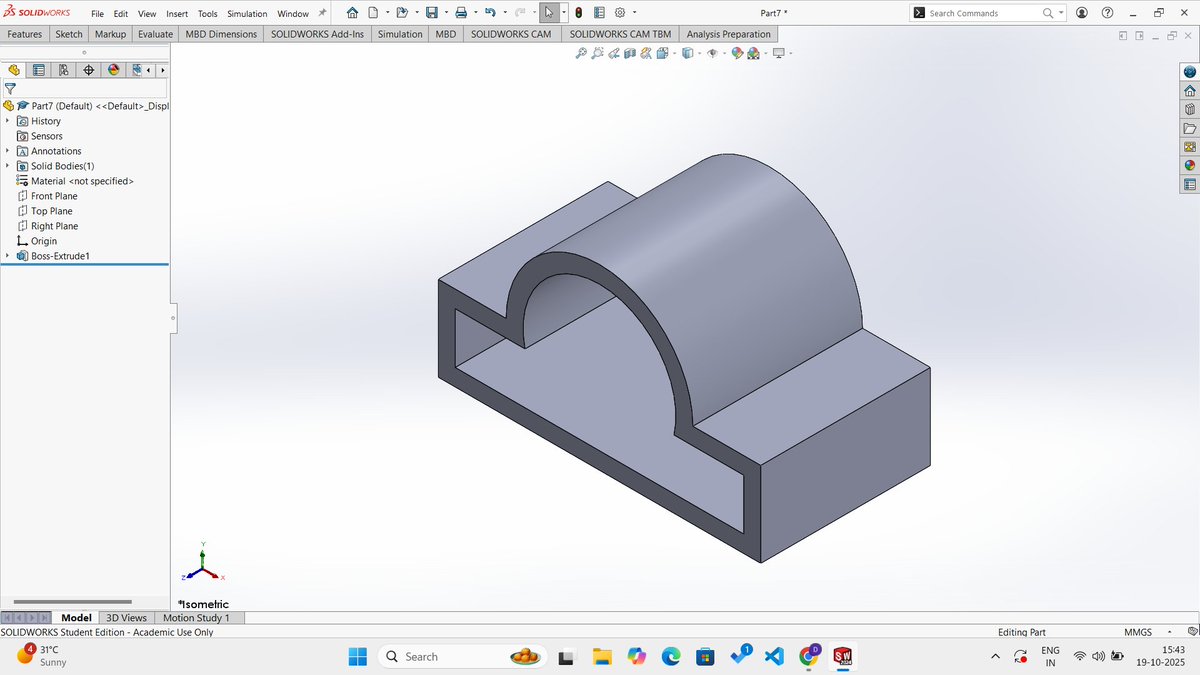Screen dimensions: 1200x675
Task: Select the Right Plane in tree
Action: tap(54, 226)
